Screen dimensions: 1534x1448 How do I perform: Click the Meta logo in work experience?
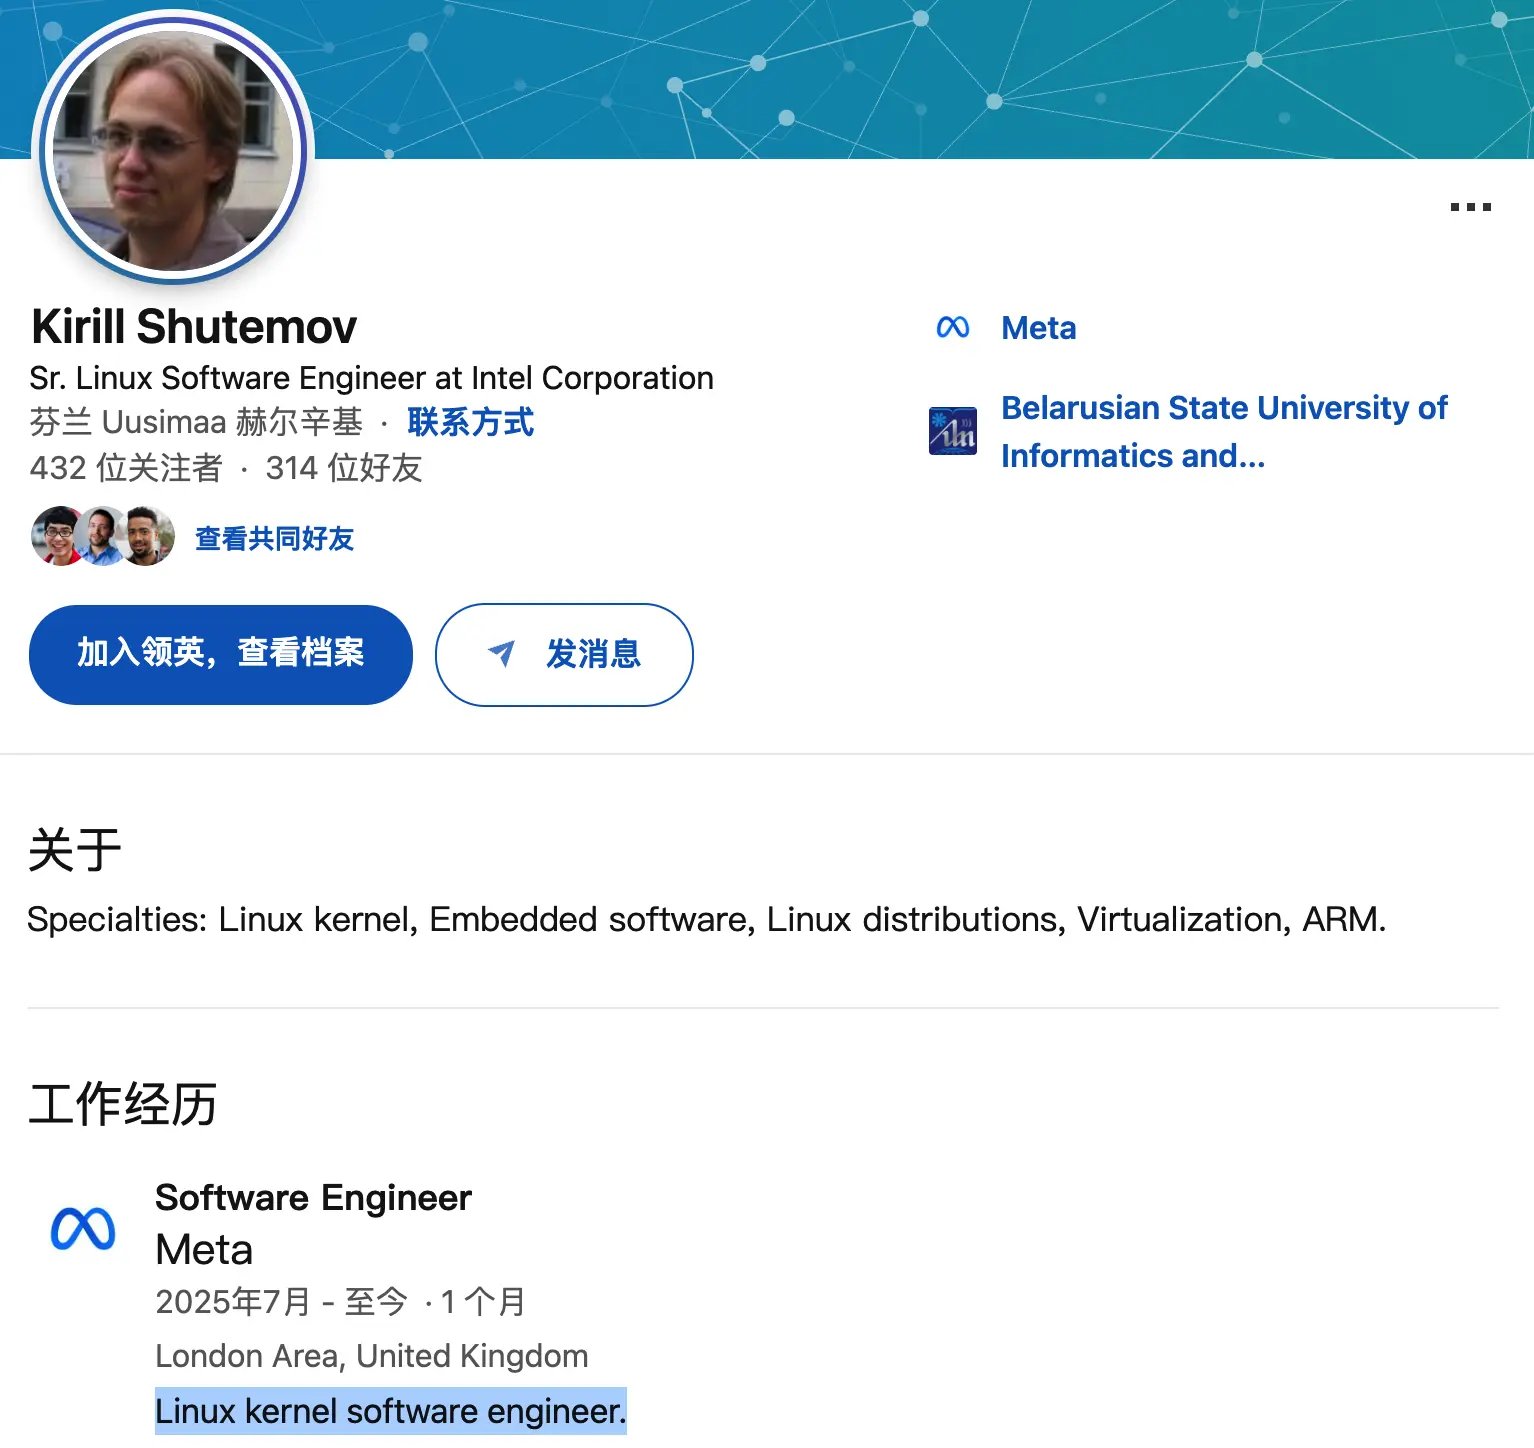[83, 1229]
